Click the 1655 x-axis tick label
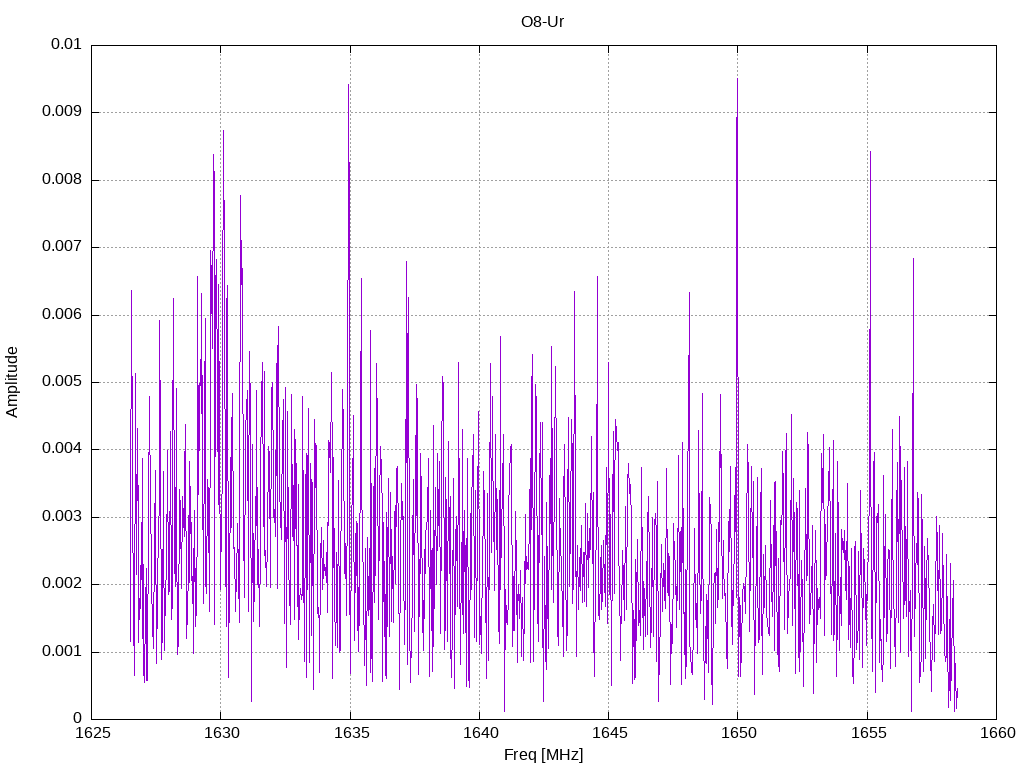 869,733
